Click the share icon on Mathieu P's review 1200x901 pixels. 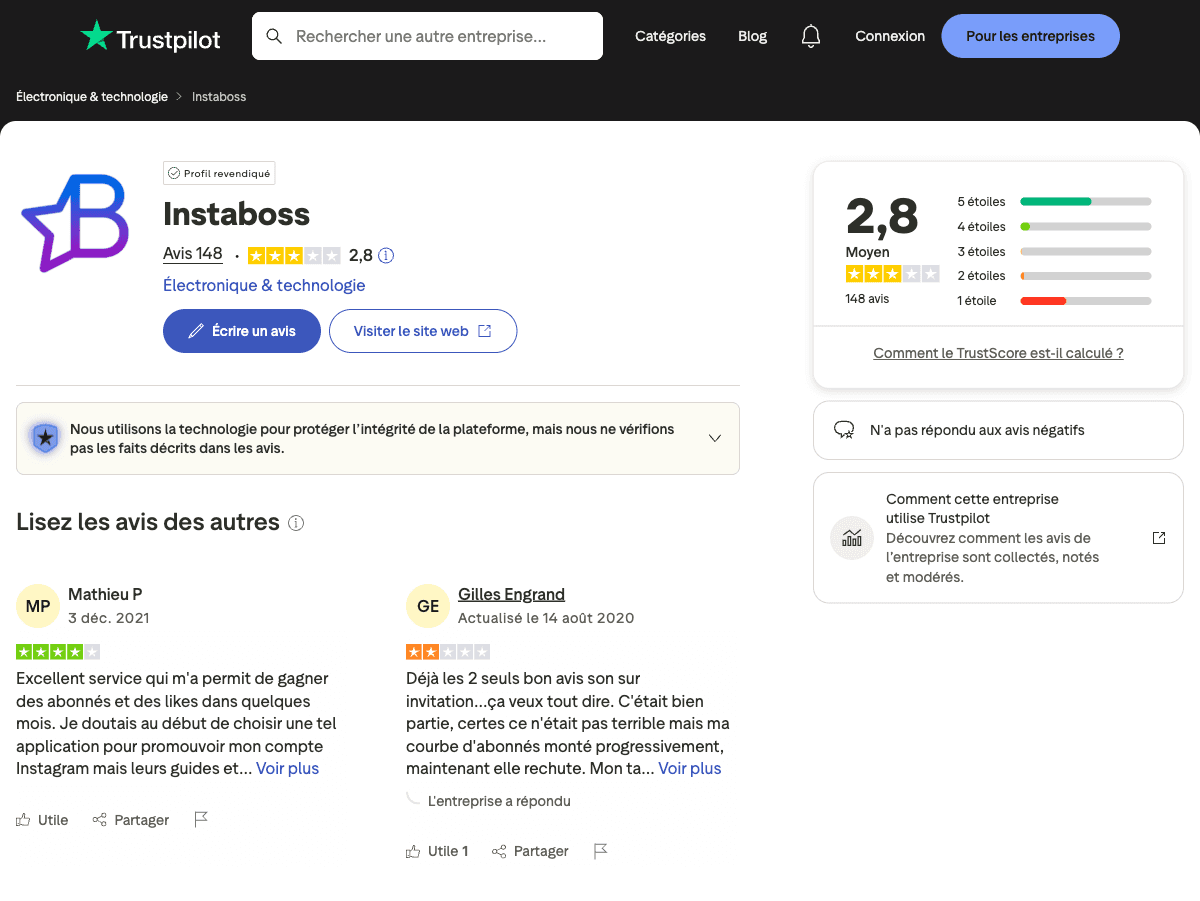pos(99,820)
